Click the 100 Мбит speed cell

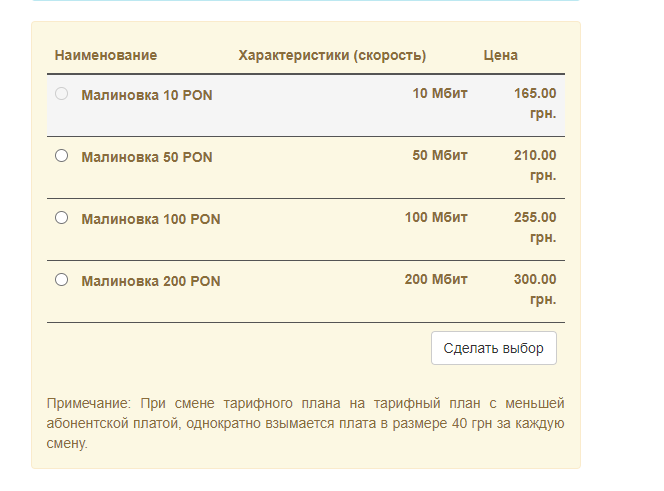click(436, 218)
